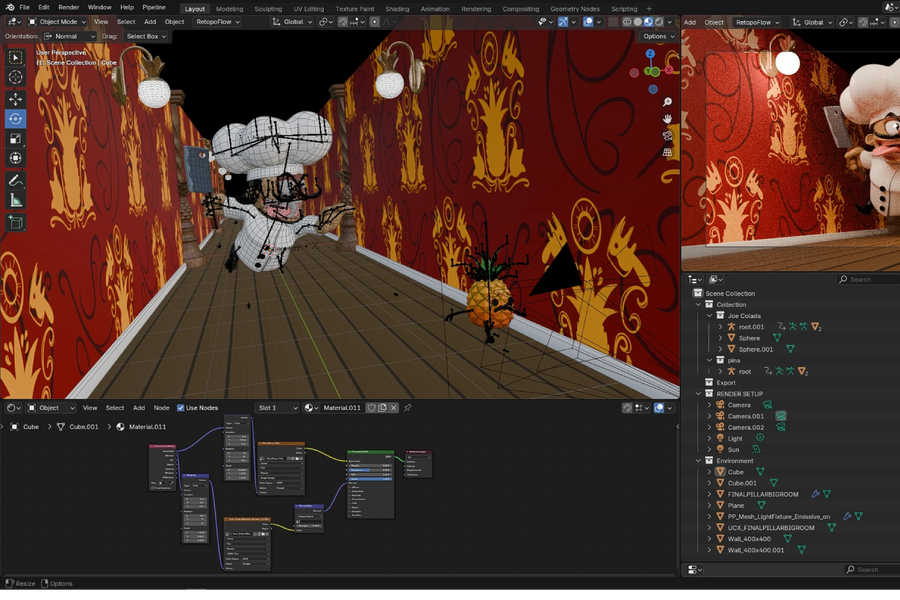Viewport: 900px width, 600px height.
Task: Click the Blender logo menu
Action: (x=10, y=7)
